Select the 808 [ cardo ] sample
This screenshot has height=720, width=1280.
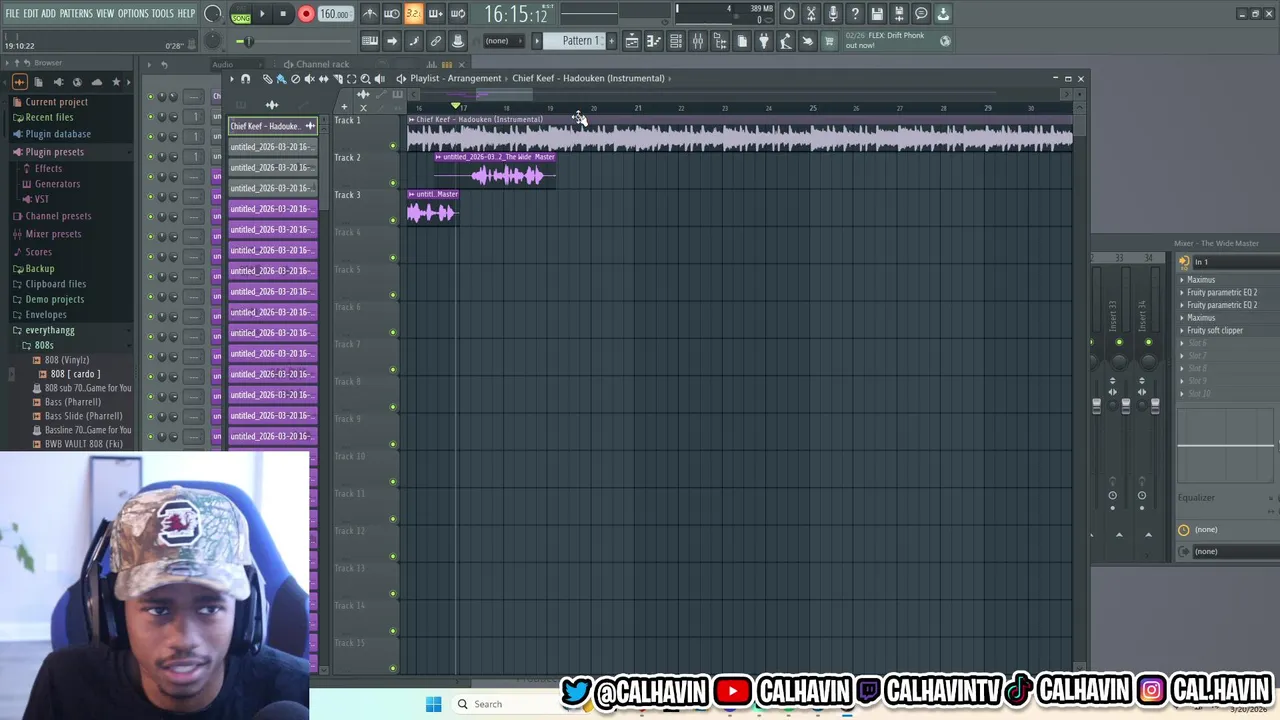[x=75, y=374]
